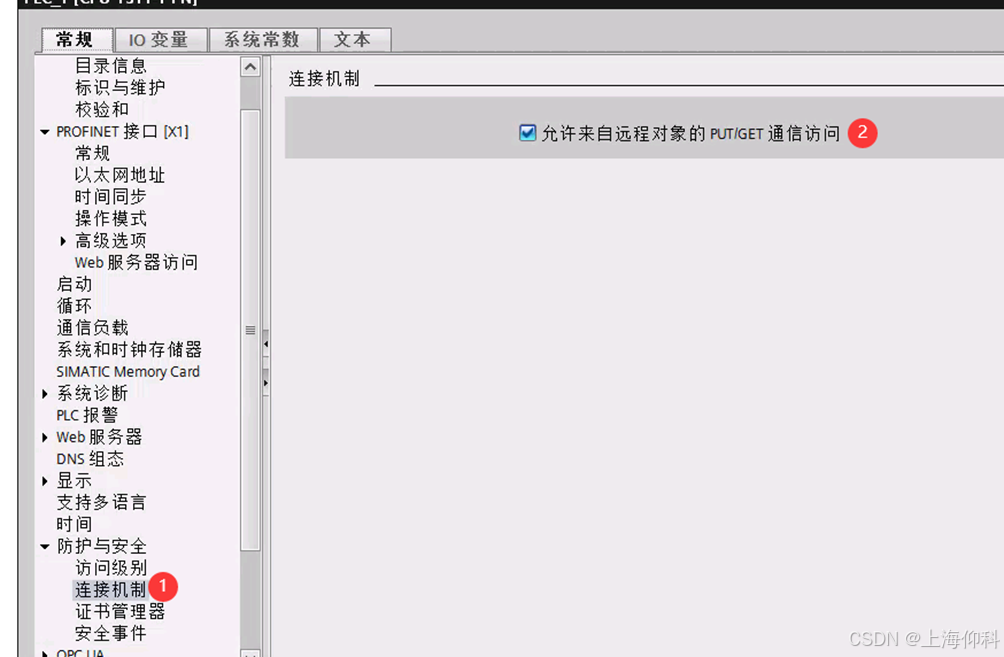The height and width of the screenshot is (657, 1004).
Task: Collapse the properties tree panel with the divider arrow
Action: click(x=264, y=343)
